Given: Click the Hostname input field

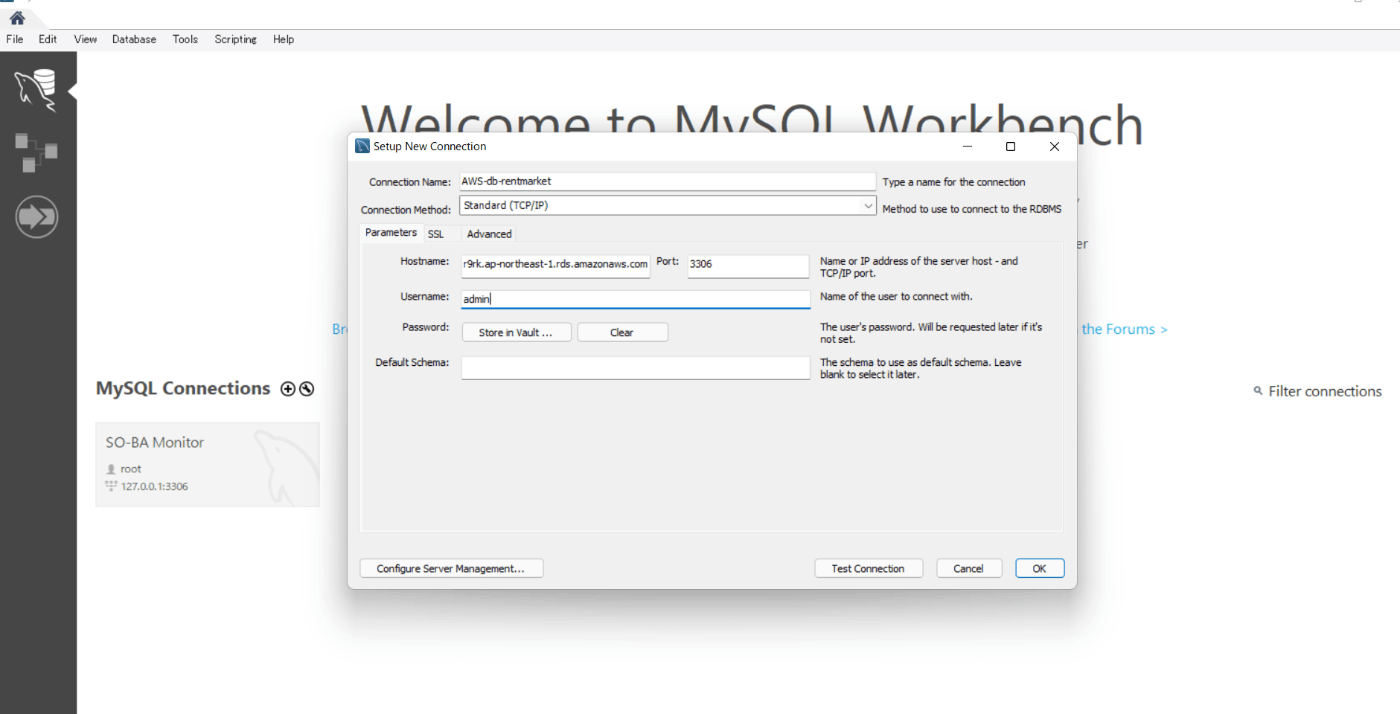Looking at the screenshot, I should click(x=556, y=266).
